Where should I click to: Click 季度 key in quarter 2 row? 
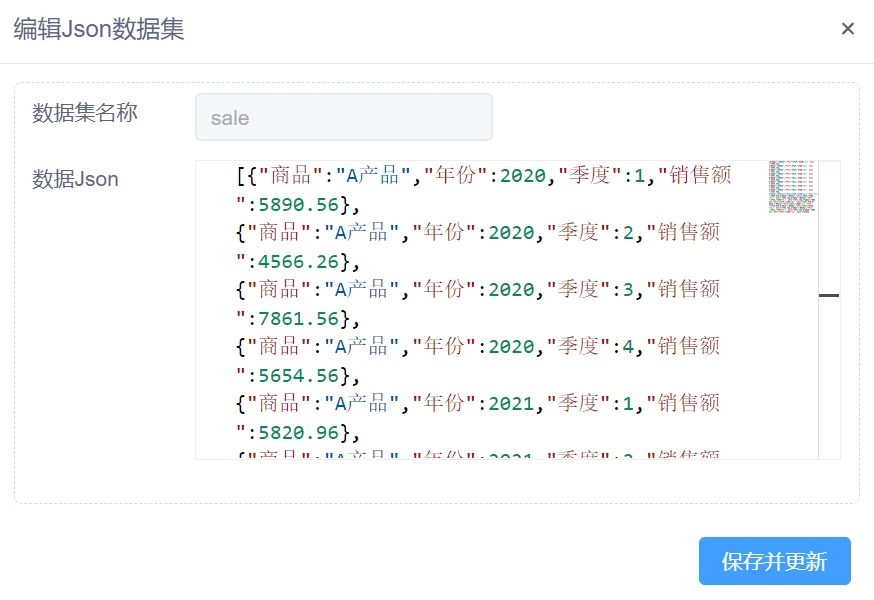tap(579, 233)
